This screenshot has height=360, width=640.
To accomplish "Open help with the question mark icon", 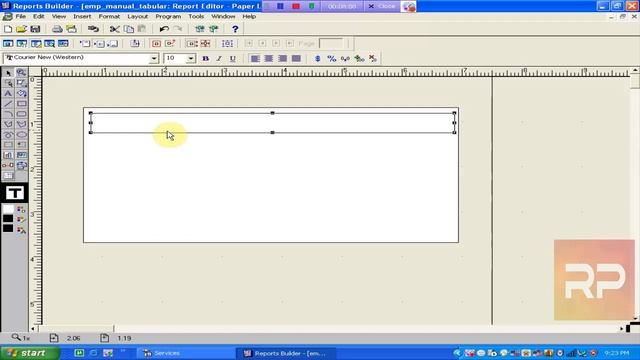I will 235,29.
